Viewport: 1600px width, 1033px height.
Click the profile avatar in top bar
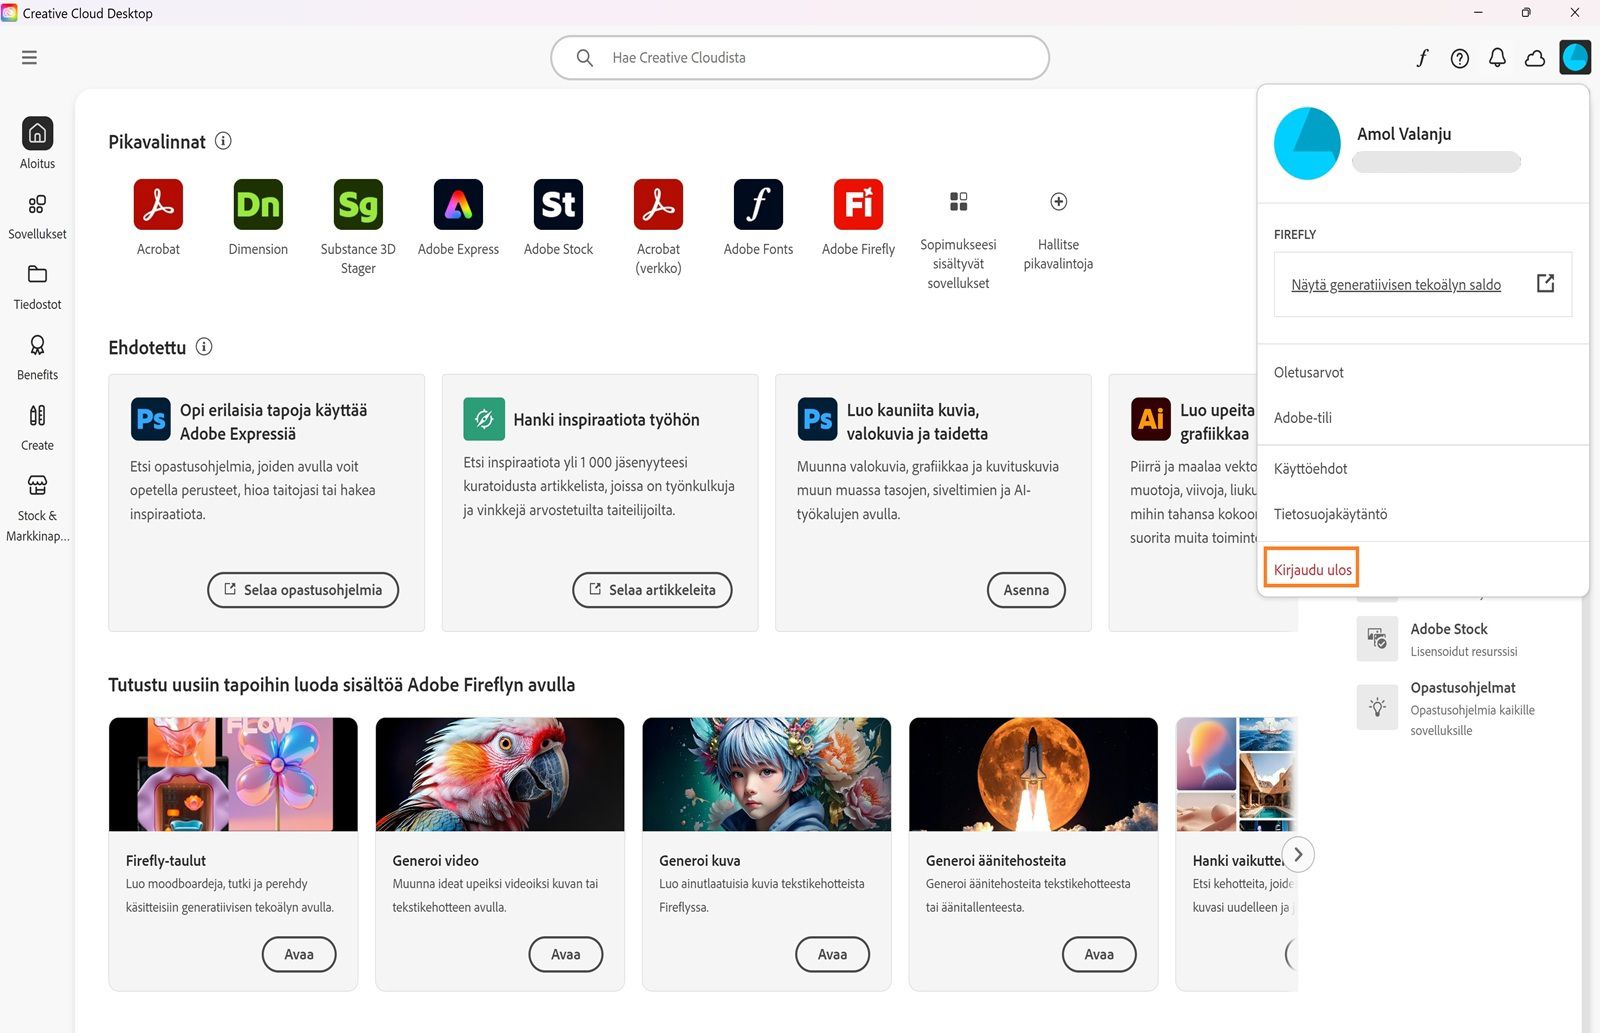click(x=1575, y=58)
